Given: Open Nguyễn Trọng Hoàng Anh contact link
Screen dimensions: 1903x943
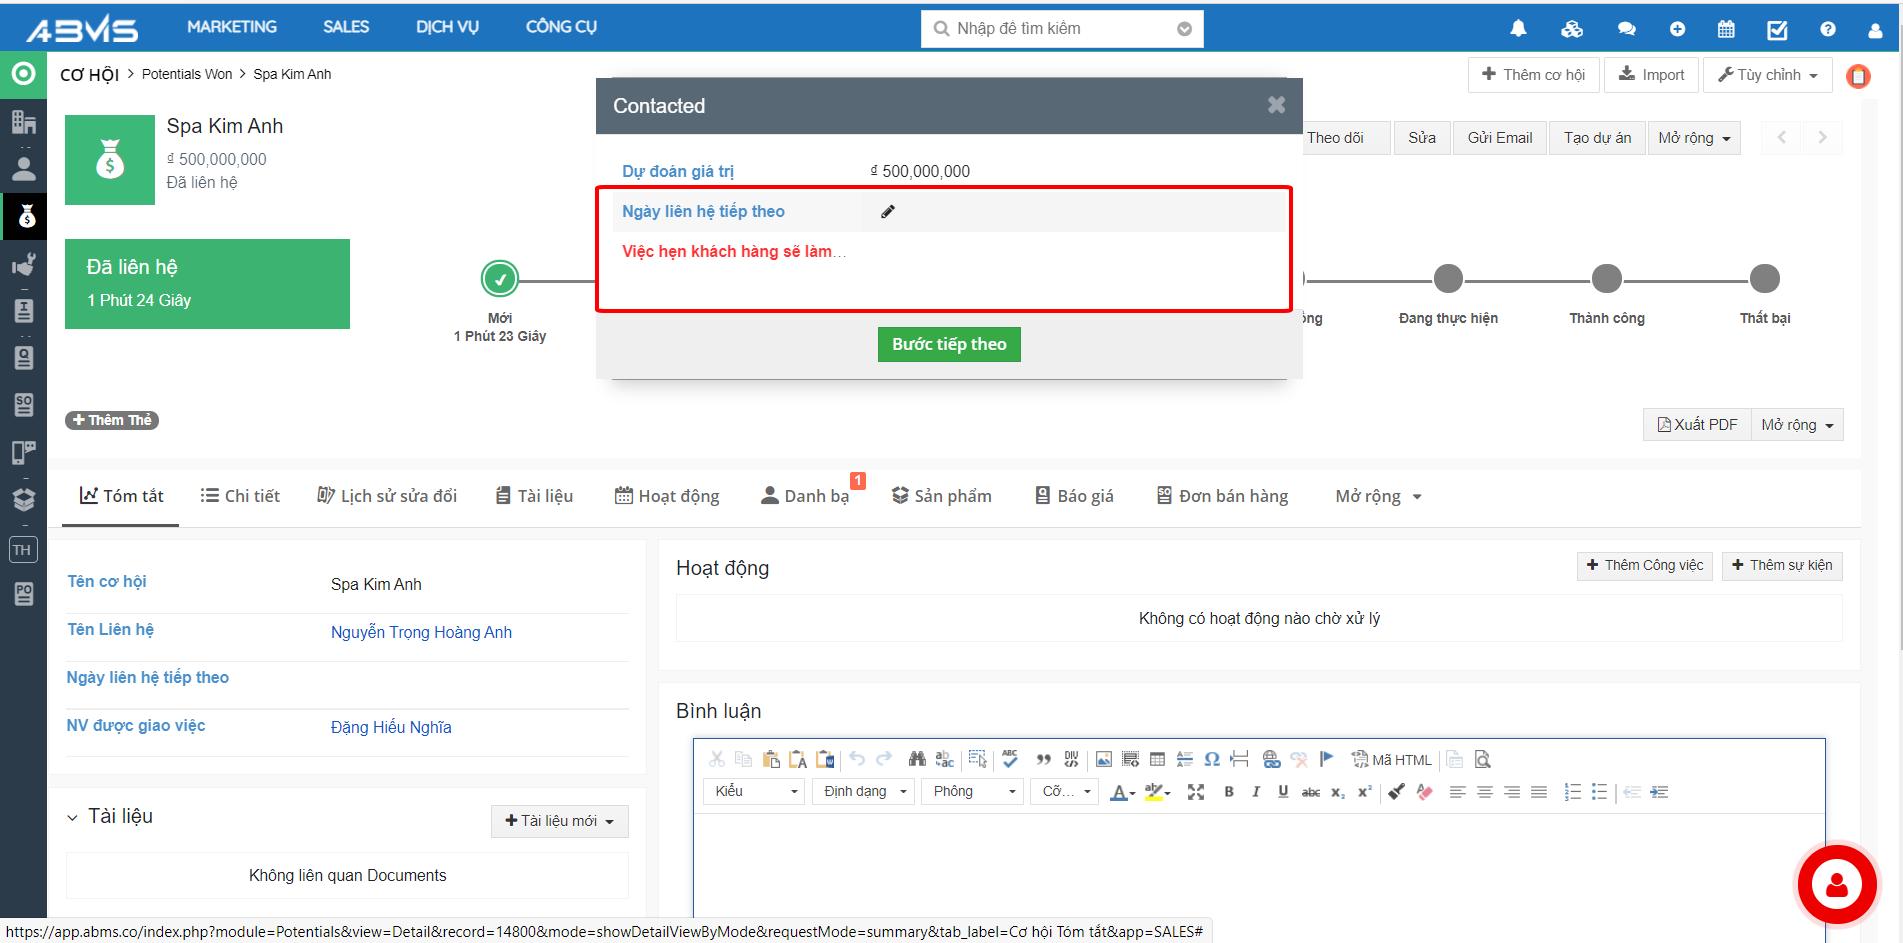Looking at the screenshot, I should tap(421, 632).
